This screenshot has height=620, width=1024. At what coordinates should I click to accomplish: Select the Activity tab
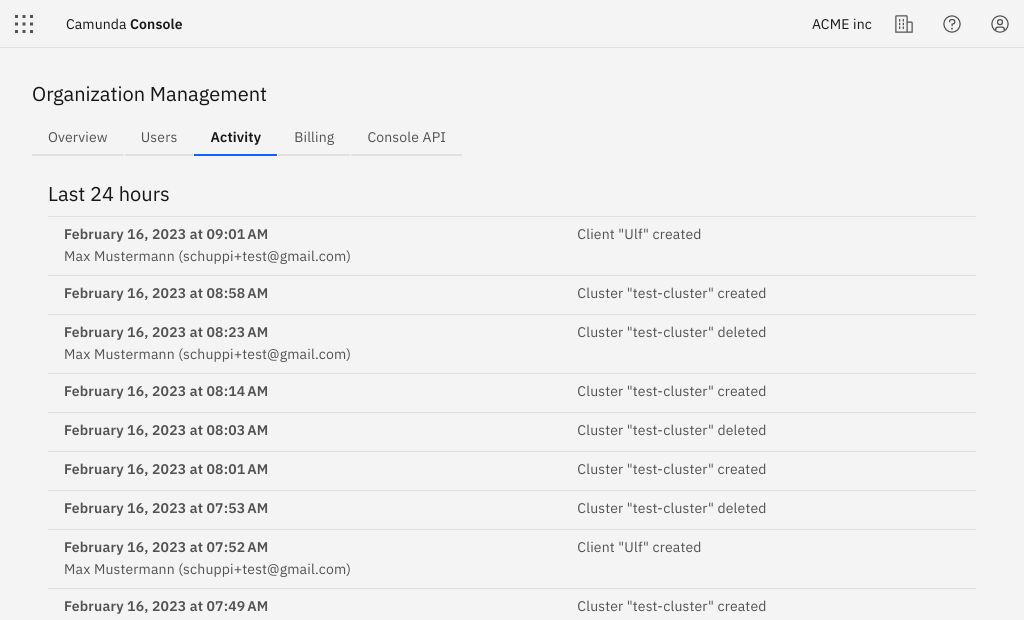236,137
